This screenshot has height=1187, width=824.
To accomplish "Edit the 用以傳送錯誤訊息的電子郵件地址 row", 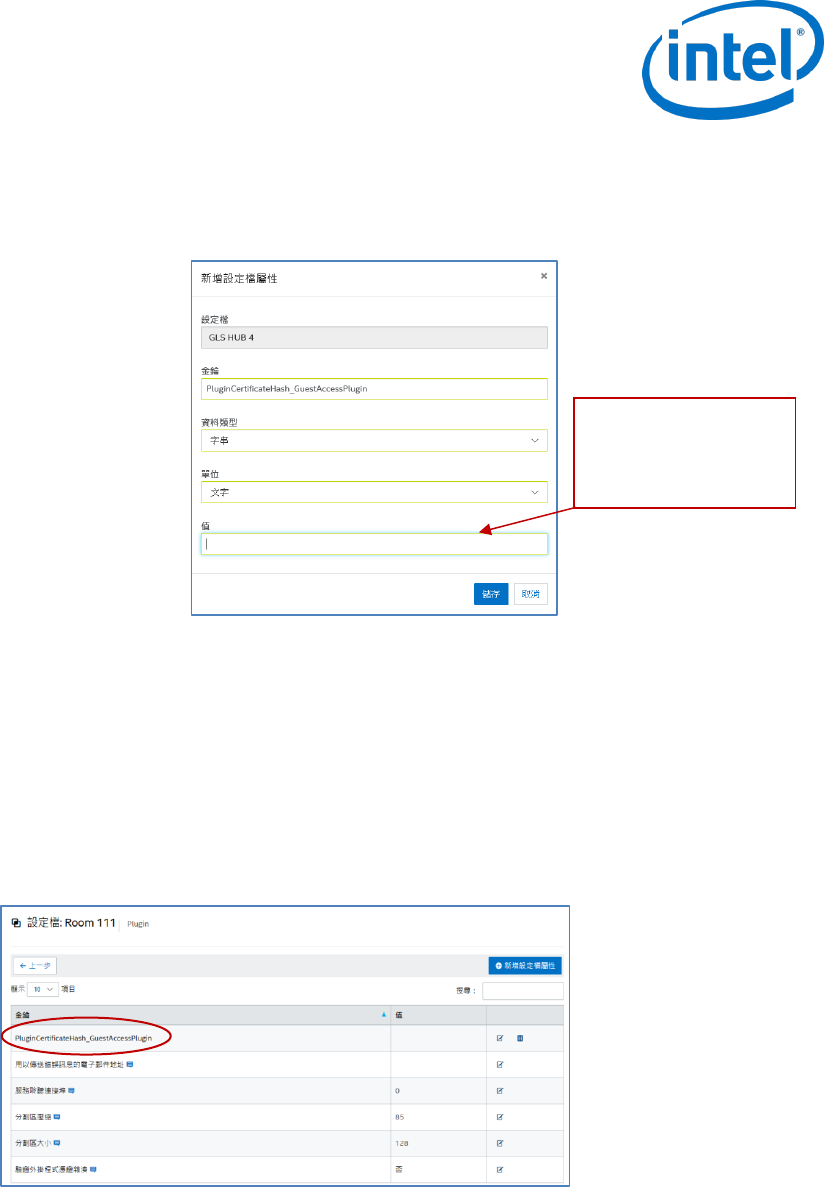I will coord(500,1064).
